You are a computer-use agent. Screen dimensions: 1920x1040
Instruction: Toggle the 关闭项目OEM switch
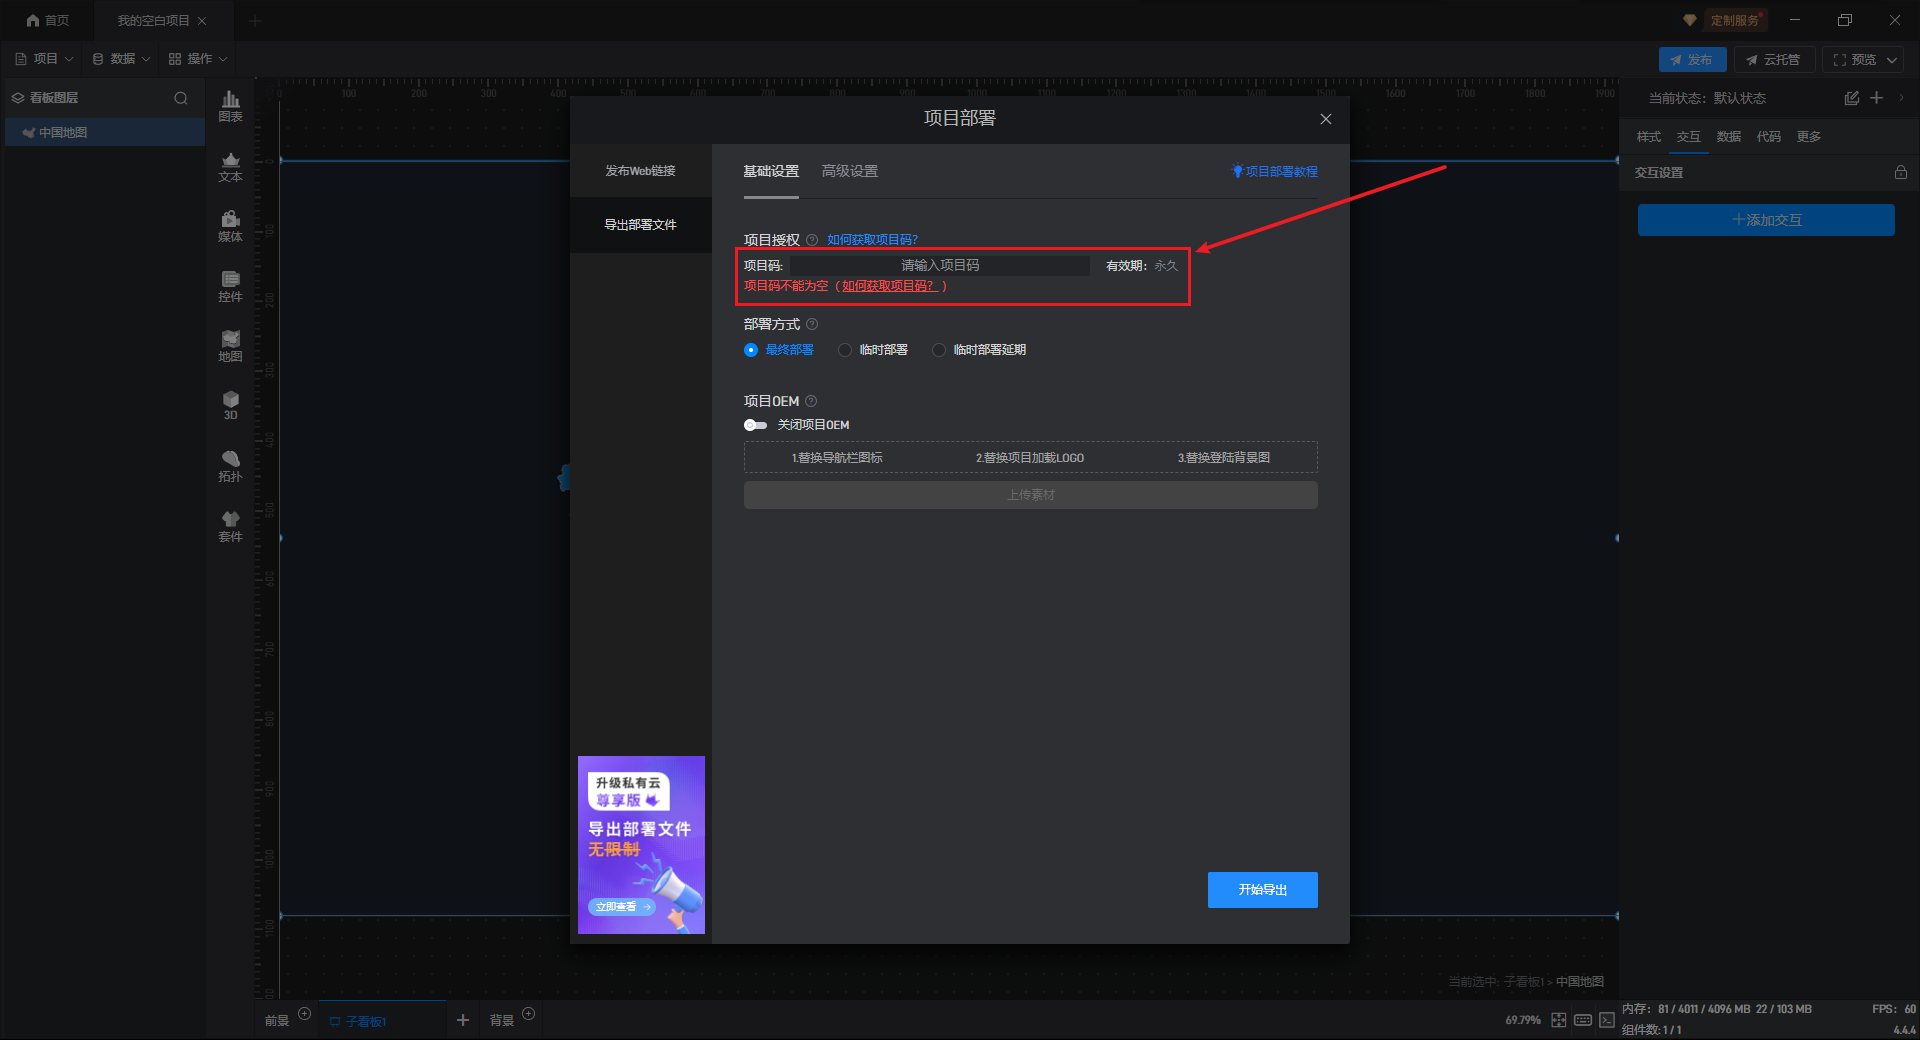click(x=755, y=425)
